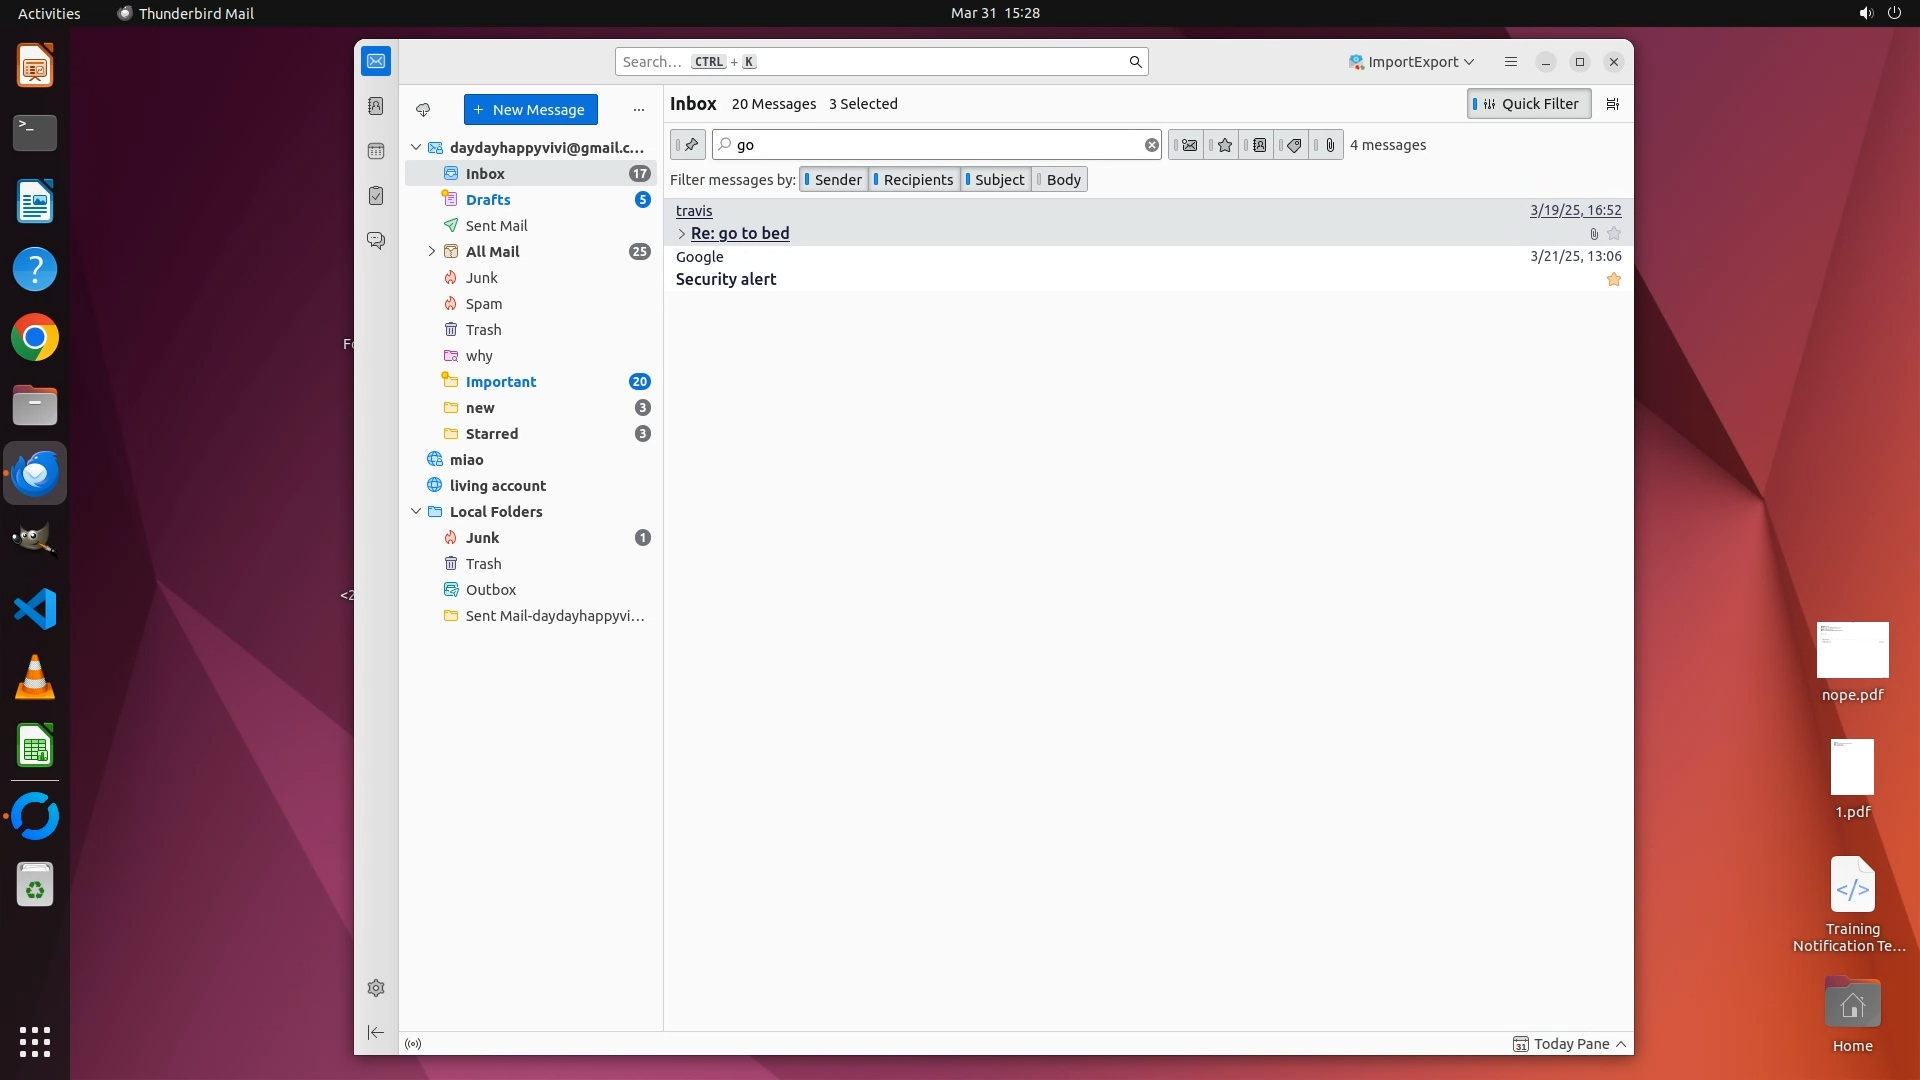1920x1080 pixels.
Task: Click the New Message button
Action: pyautogui.click(x=530, y=110)
